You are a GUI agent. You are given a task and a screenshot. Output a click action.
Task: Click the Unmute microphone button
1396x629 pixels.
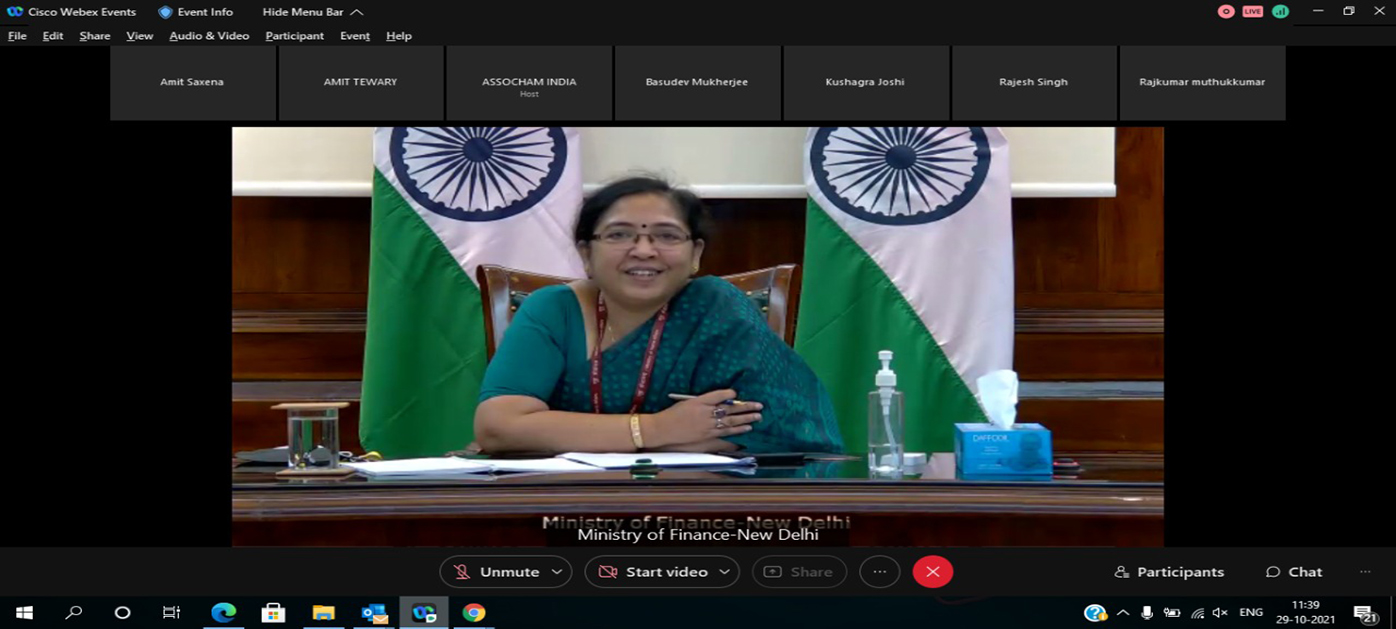(x=497, y=572)
